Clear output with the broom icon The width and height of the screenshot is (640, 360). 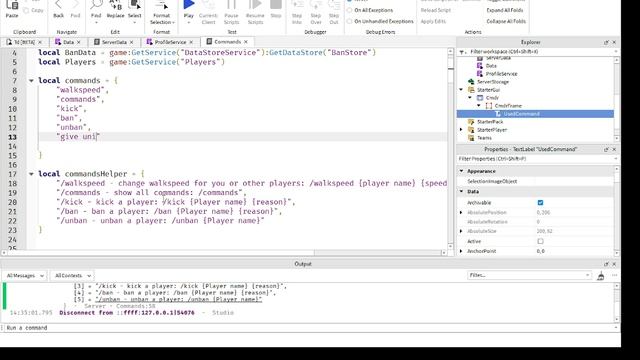click(601, 276)
